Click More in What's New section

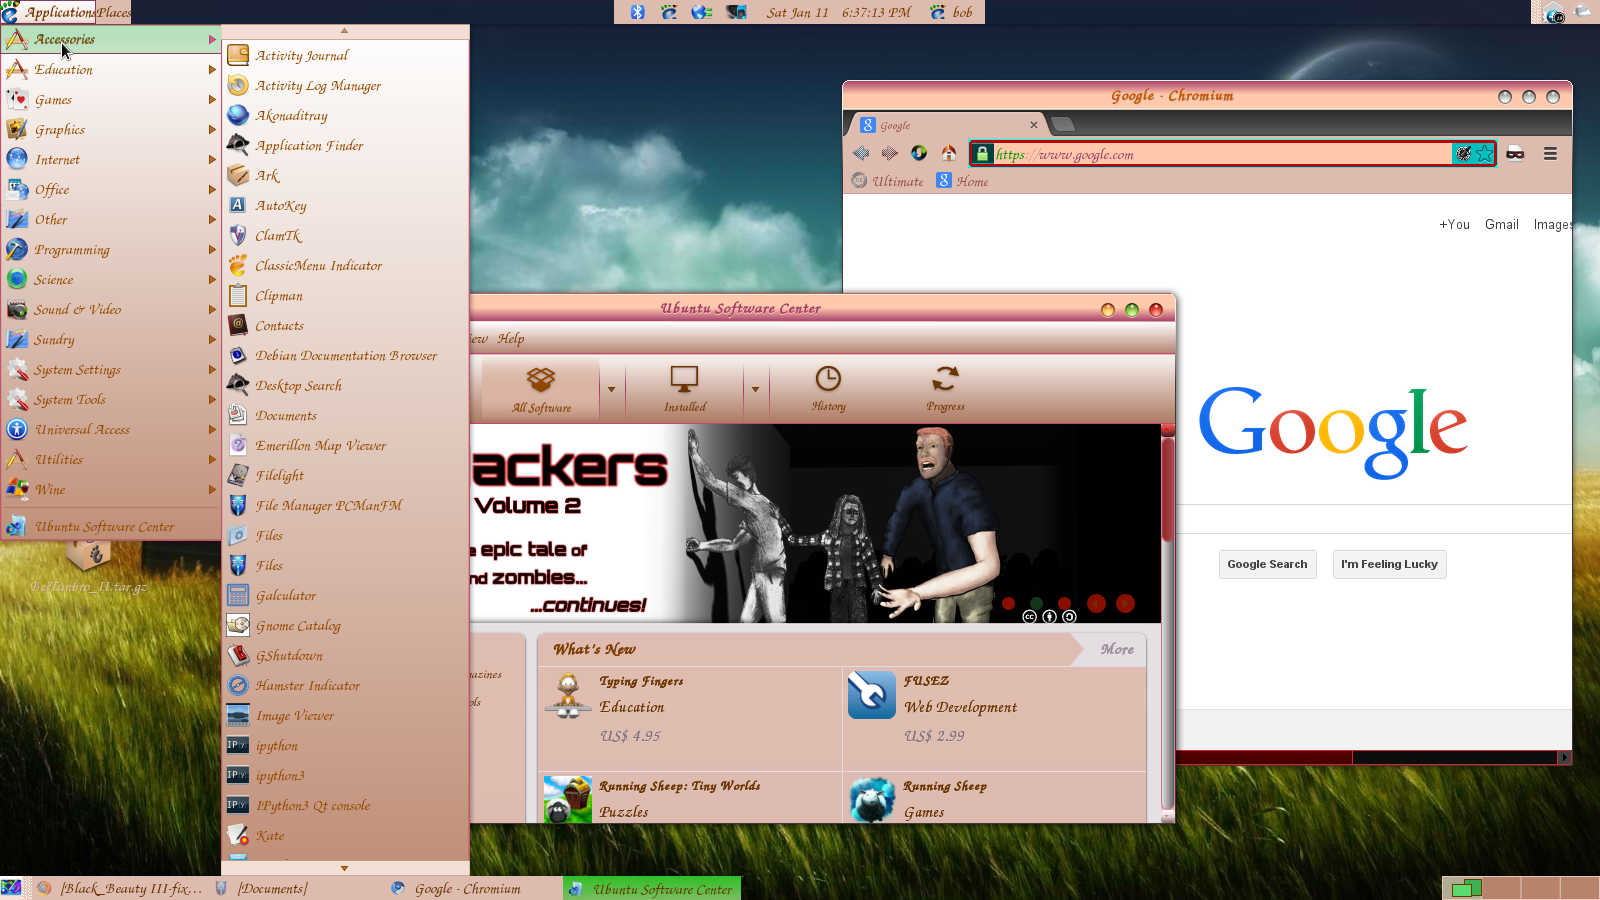[x=1117, y=649]
